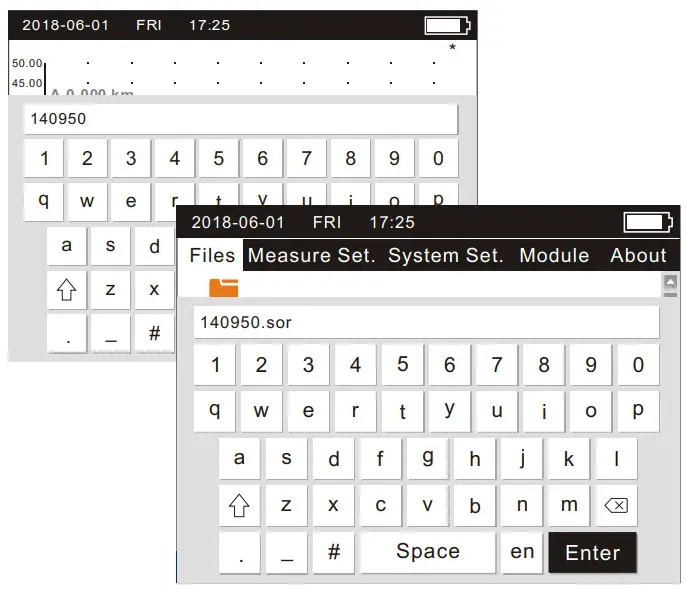Tap underscore key on front keyboard

click(287, 553)
